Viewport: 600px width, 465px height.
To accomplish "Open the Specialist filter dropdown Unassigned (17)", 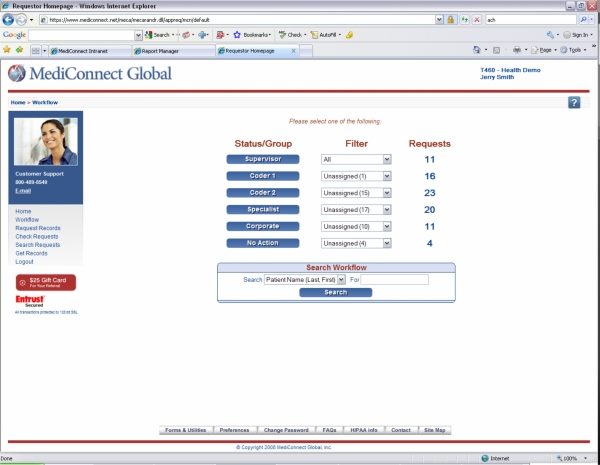I will click(356, 210).
